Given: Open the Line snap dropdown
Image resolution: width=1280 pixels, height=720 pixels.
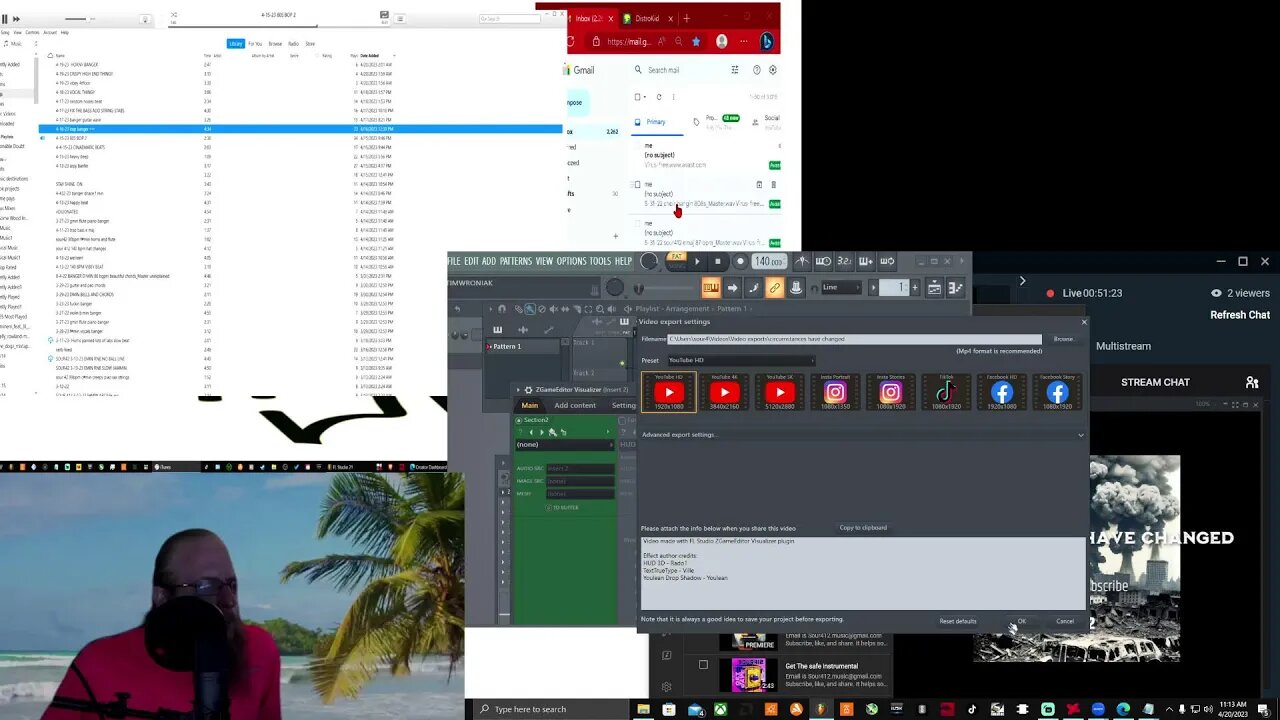Looking at the screenshot, I should pos(842,288).
